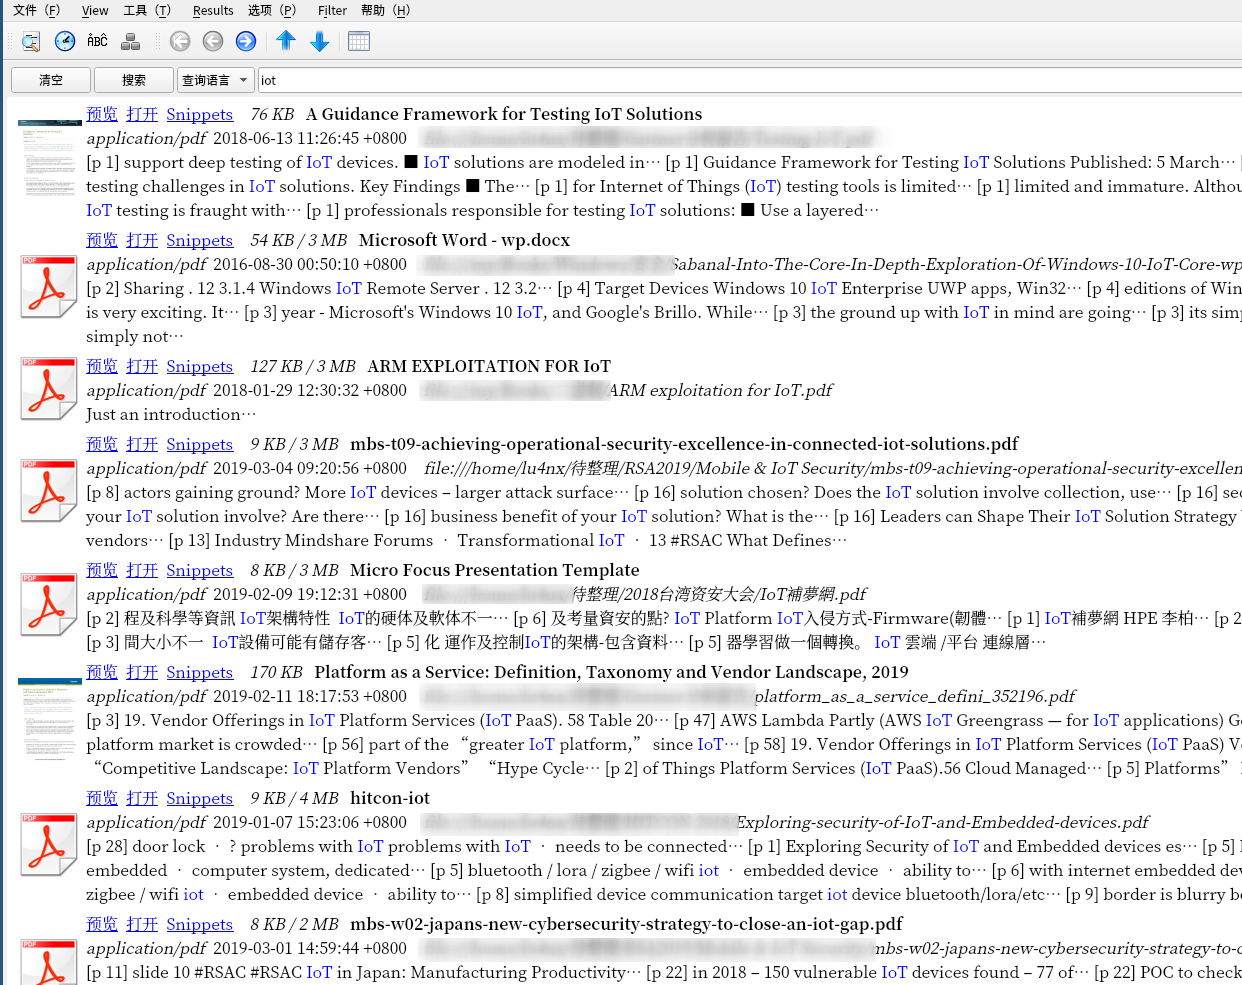Click 预览 for Platform as a Service result
The image size is (1242, 985).
[102, 672]
